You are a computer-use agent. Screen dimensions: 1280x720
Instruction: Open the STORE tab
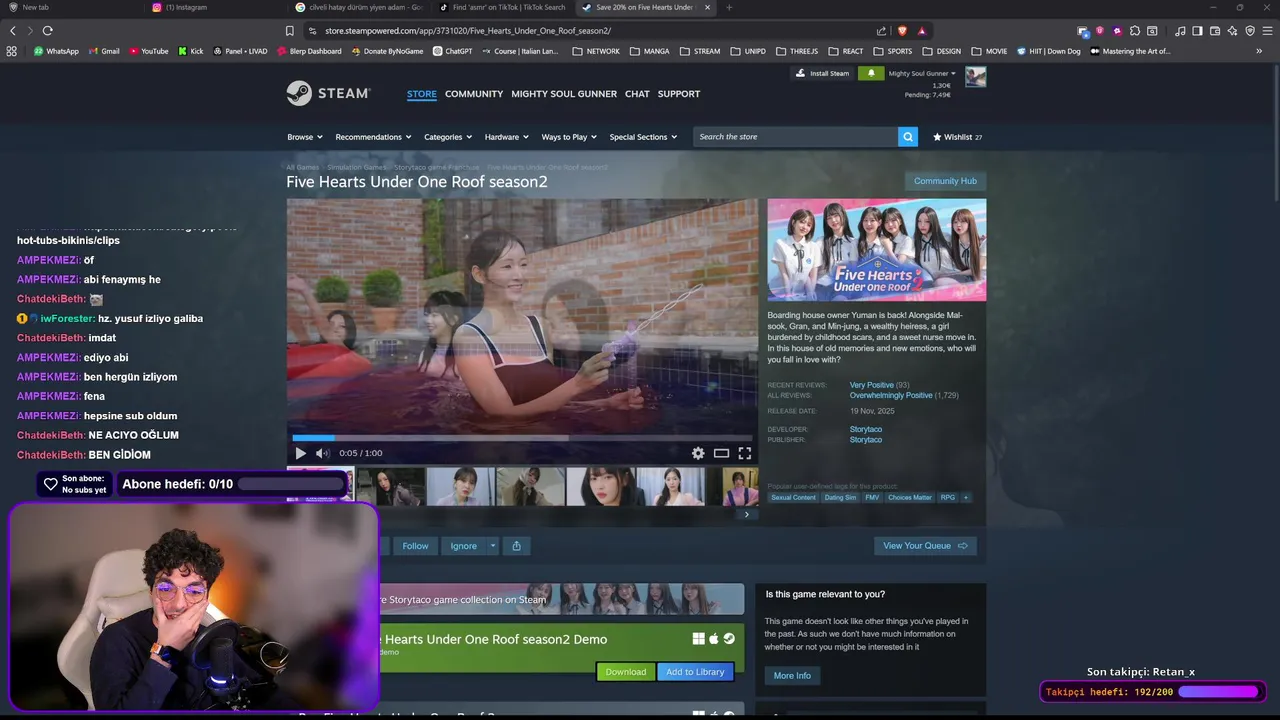(x=421, y=94)
